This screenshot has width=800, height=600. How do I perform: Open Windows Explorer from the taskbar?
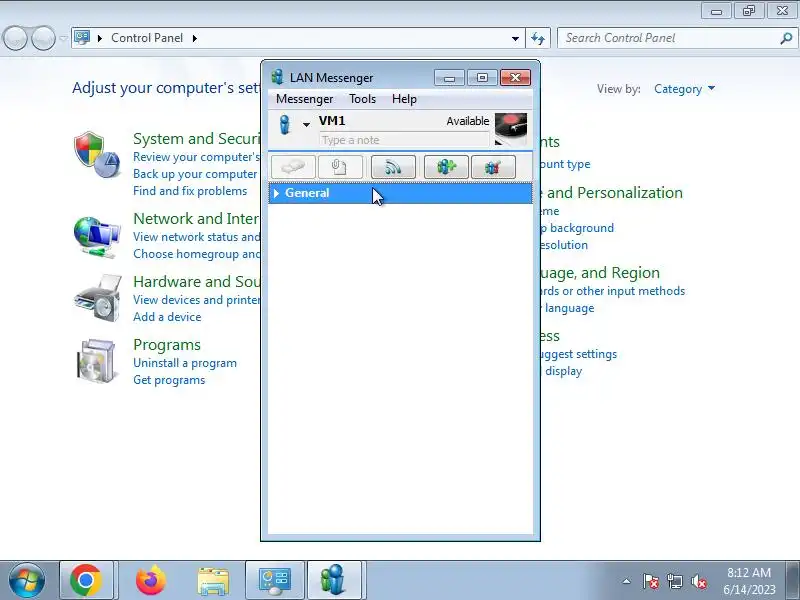213,580
